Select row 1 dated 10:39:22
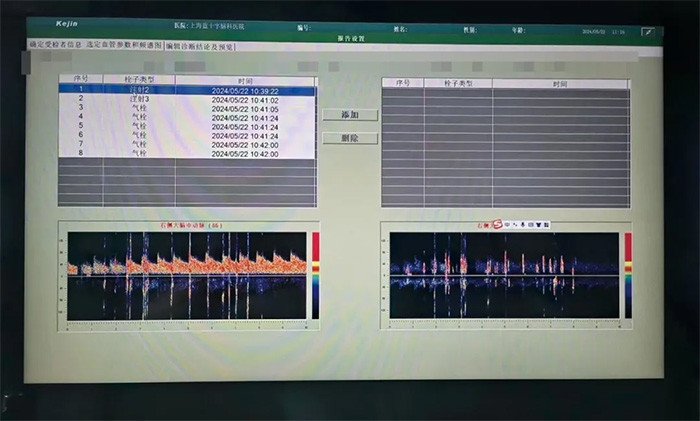Image resolution: width=700 pixels, height=421 pixels. click(187, 90)
